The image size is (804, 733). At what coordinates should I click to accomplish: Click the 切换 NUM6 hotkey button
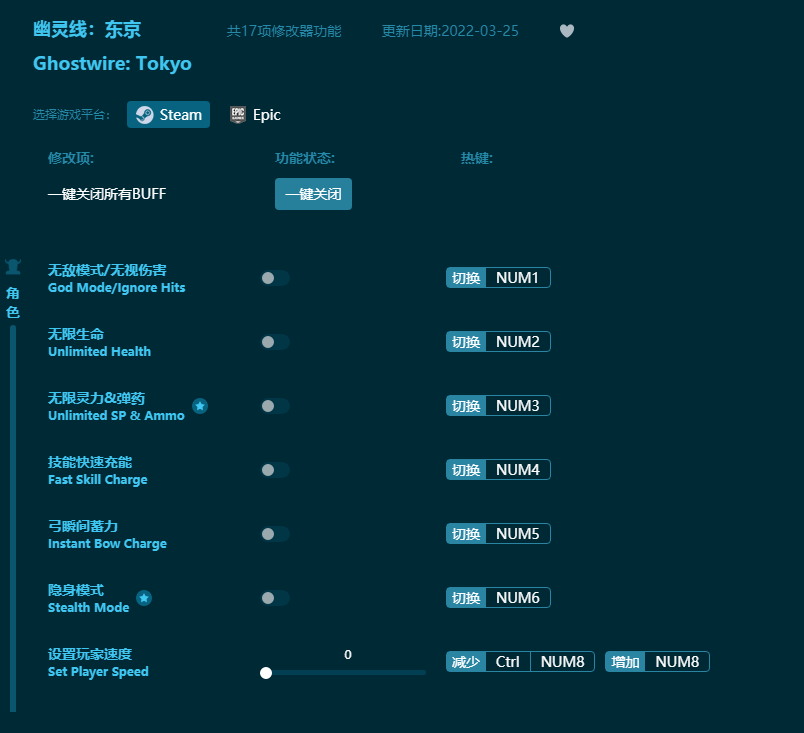pos(498,598)
